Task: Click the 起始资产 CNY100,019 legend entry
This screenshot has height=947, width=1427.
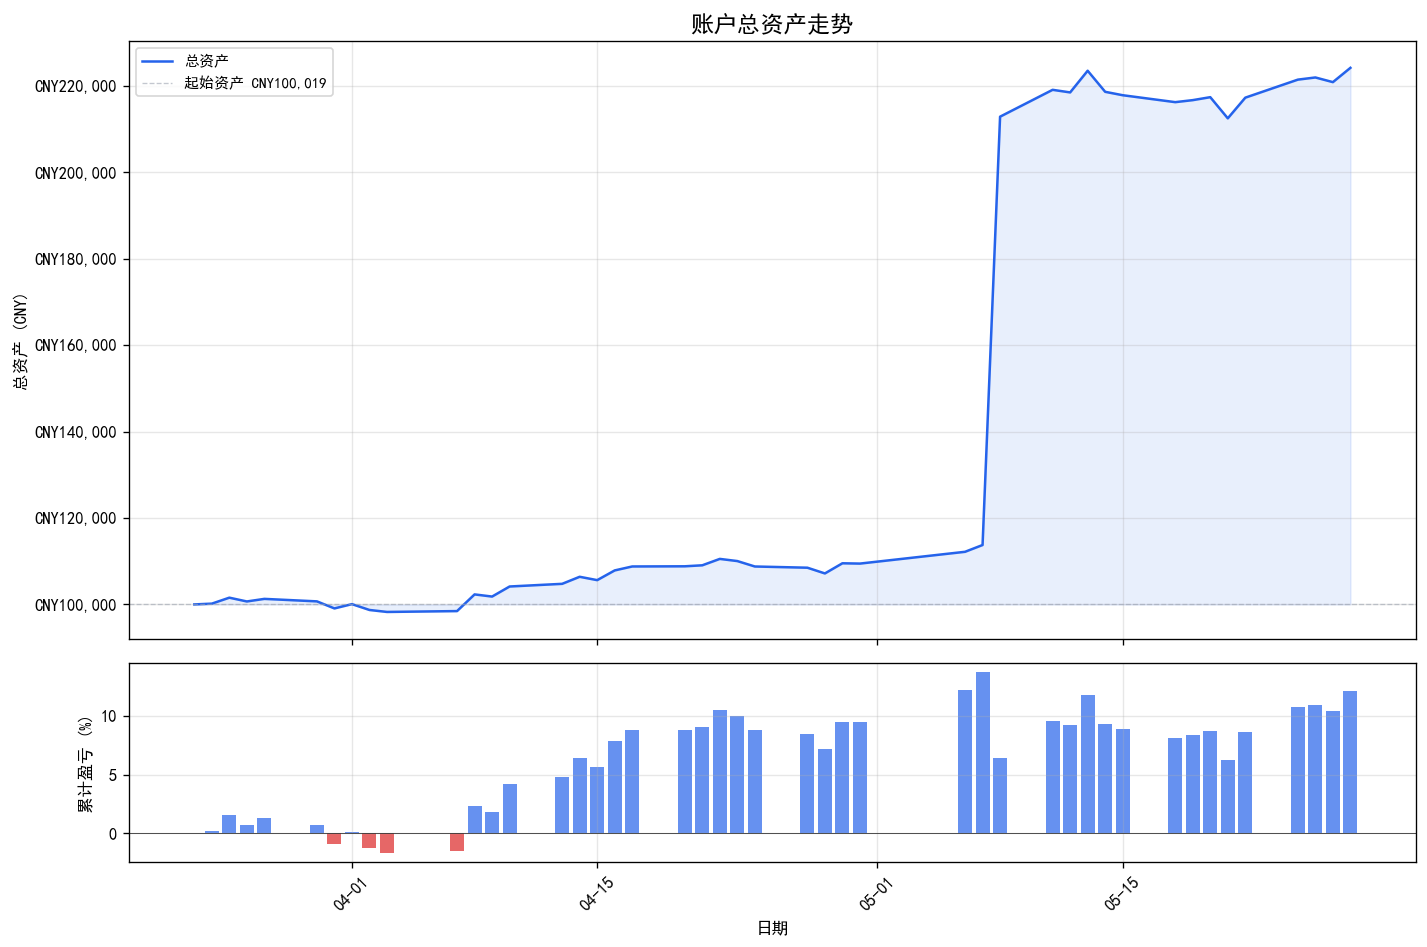Action: (255, 83)
